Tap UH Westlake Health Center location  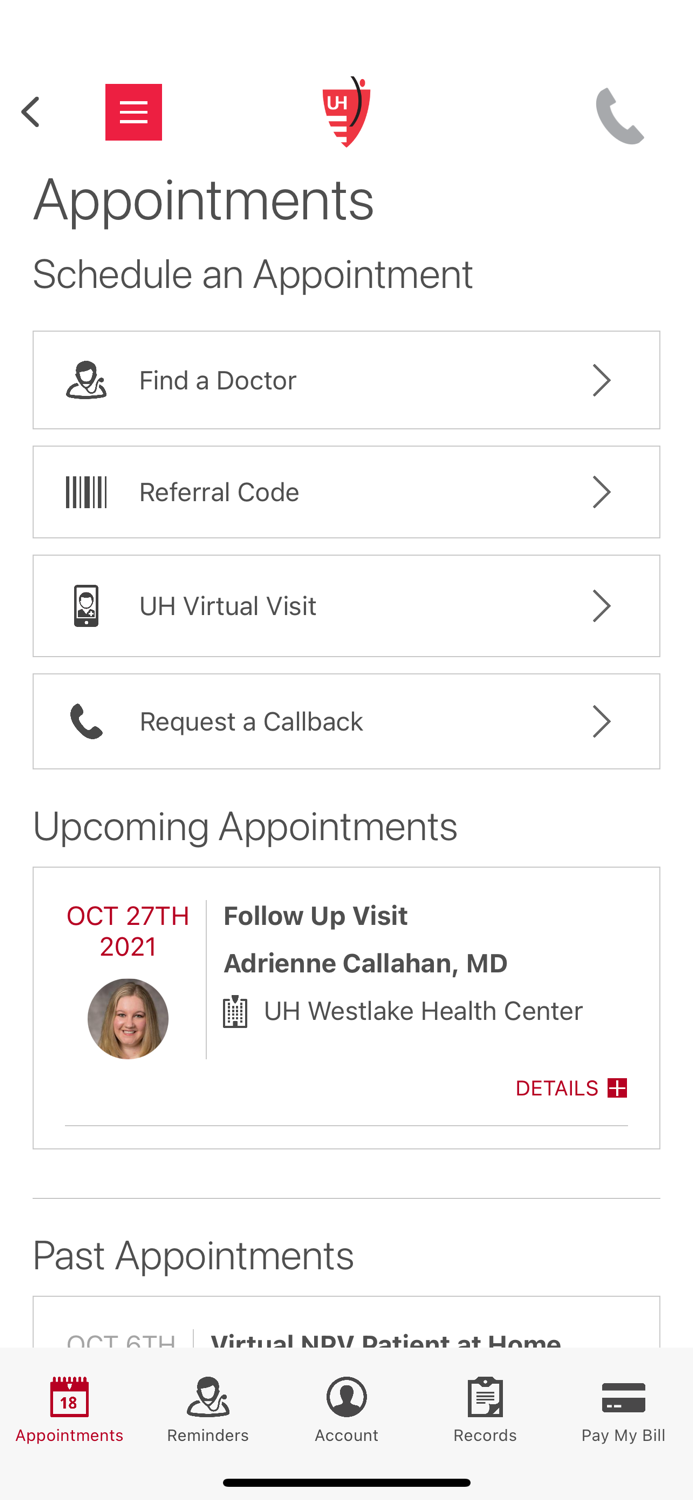(x=422, y=1011)
